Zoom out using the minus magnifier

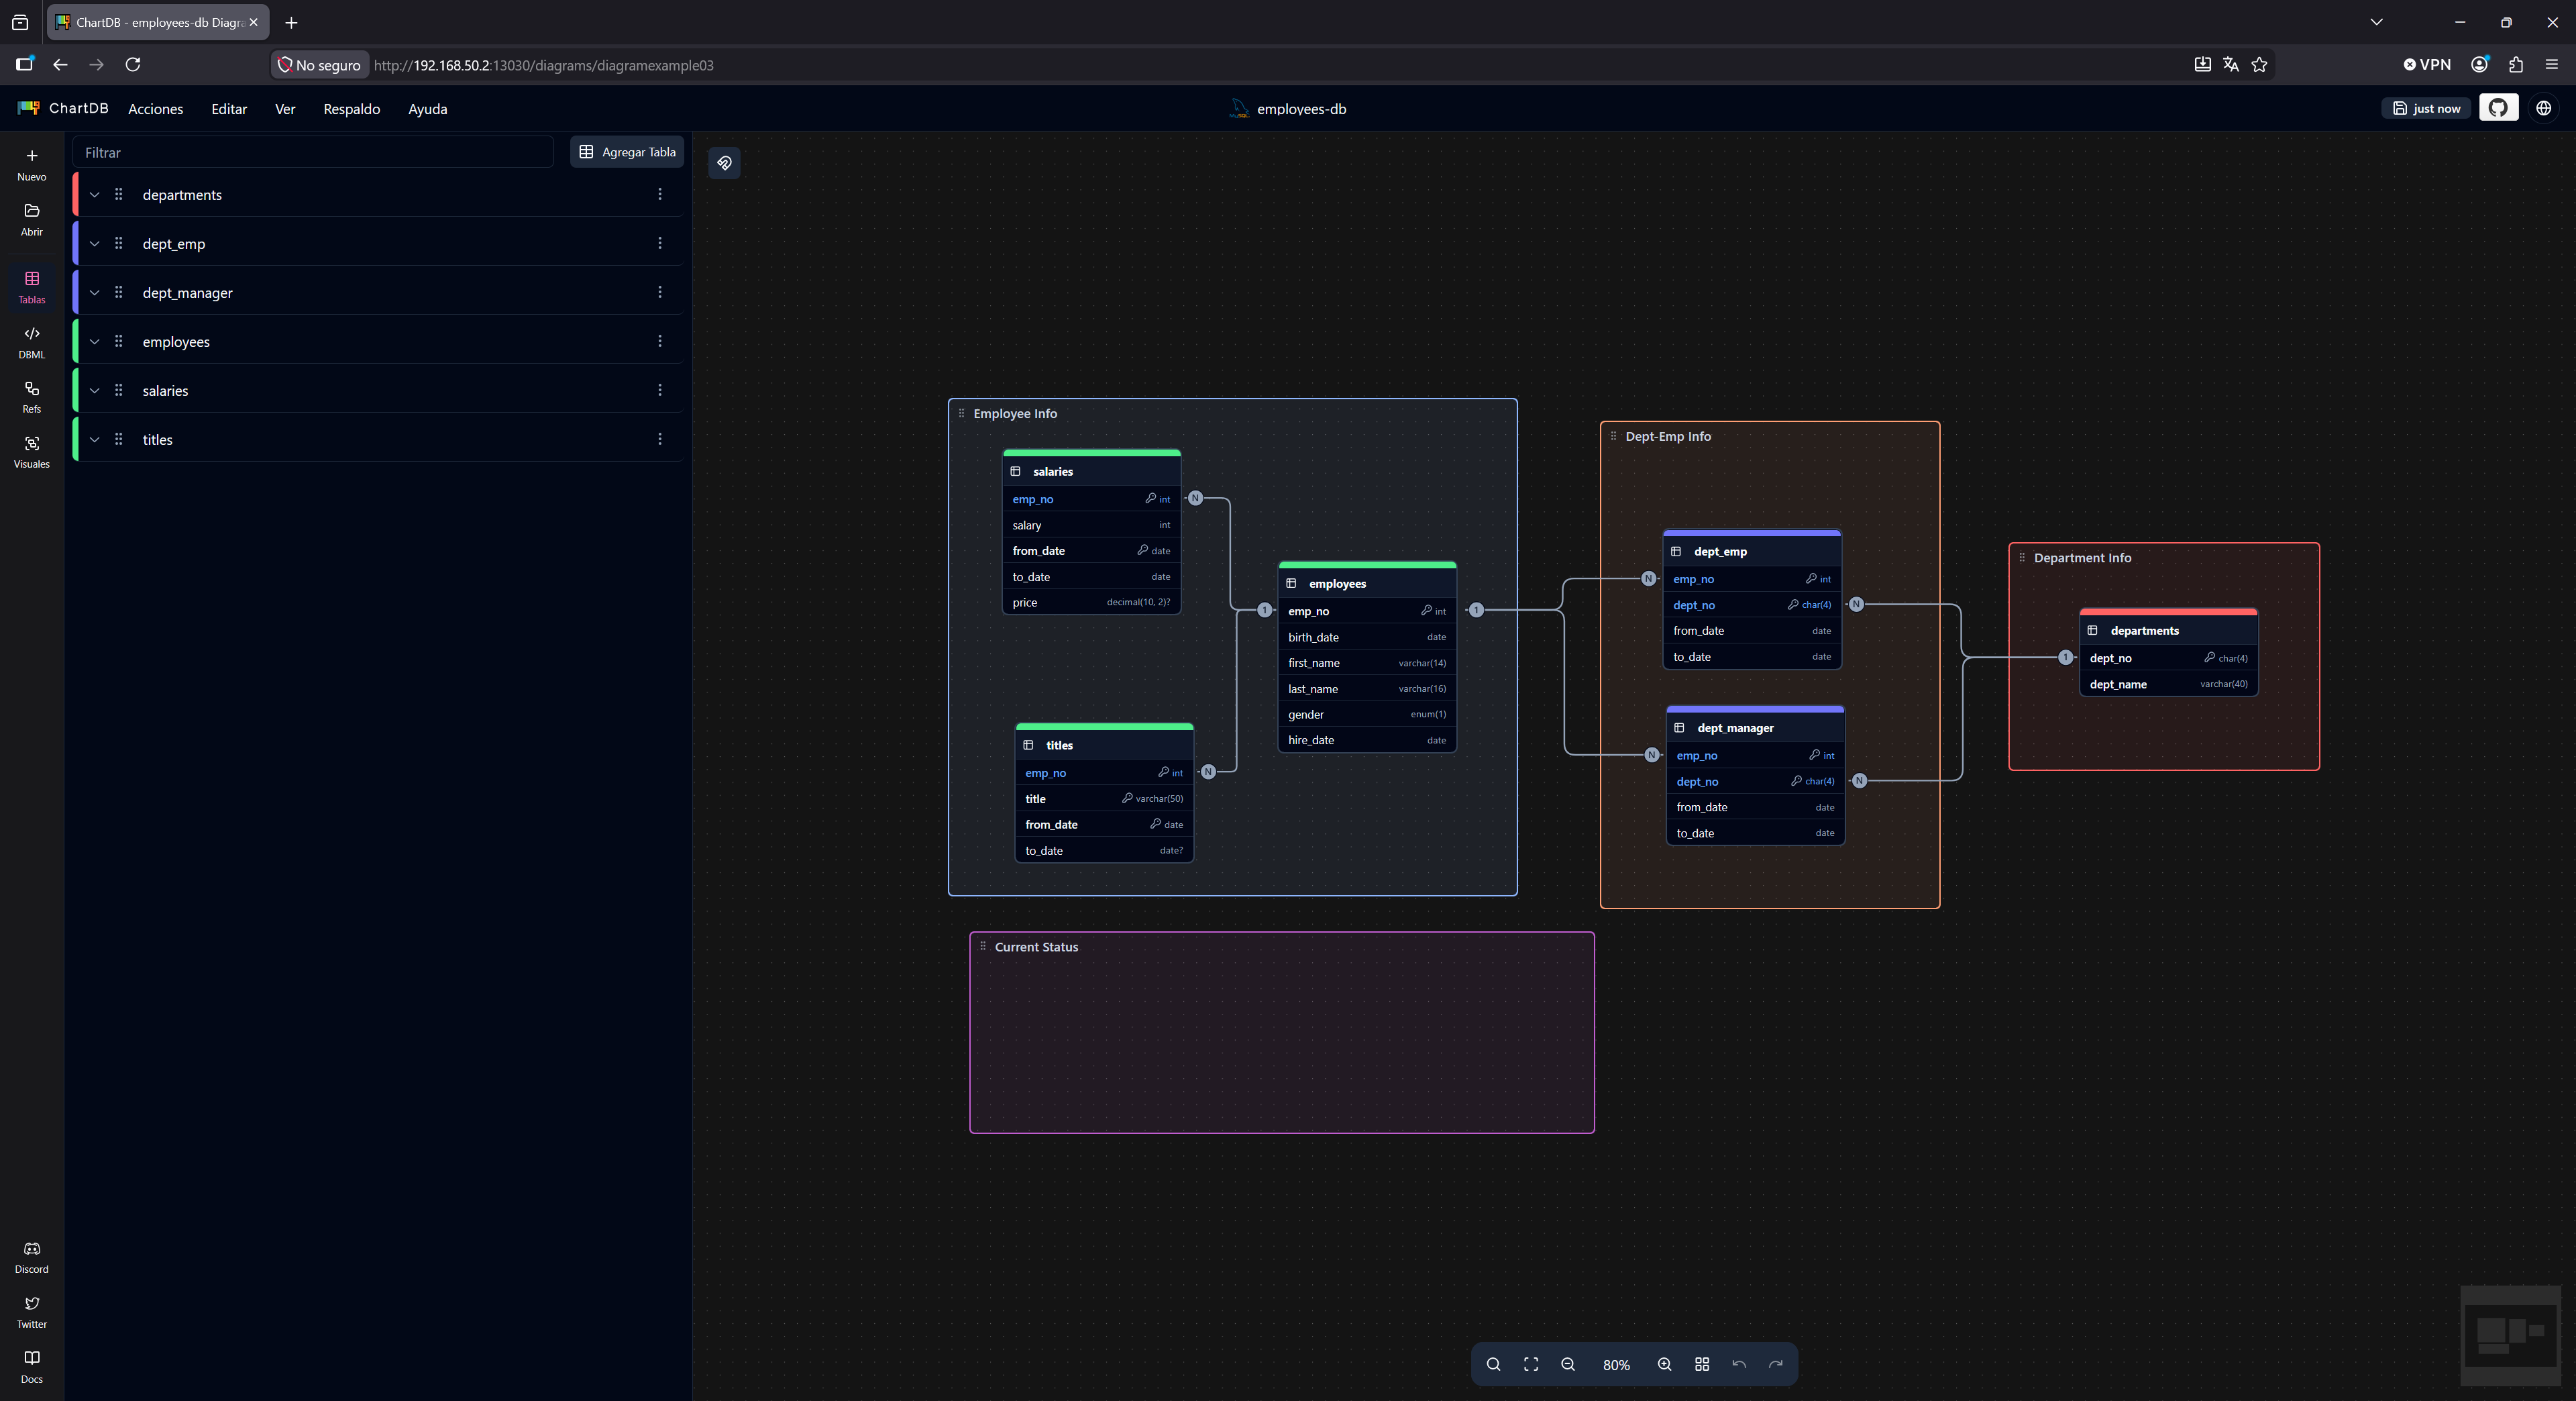pos(1568,1365)
